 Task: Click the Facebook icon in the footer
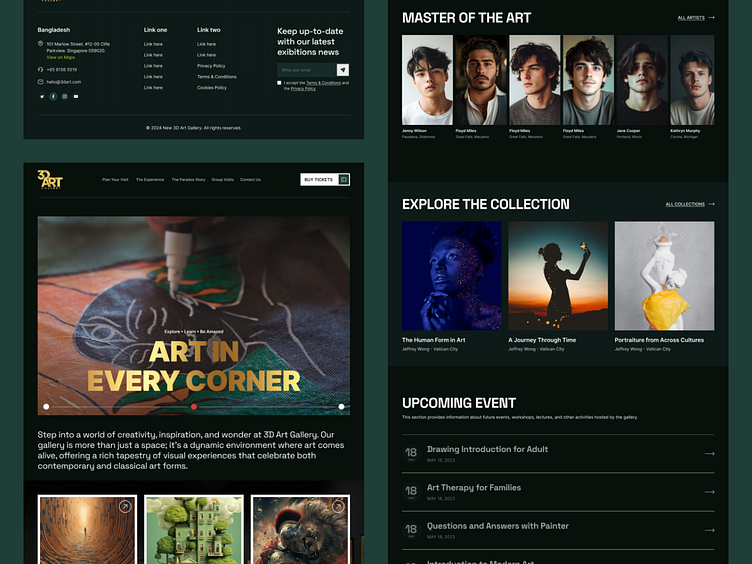coord(53,96)
